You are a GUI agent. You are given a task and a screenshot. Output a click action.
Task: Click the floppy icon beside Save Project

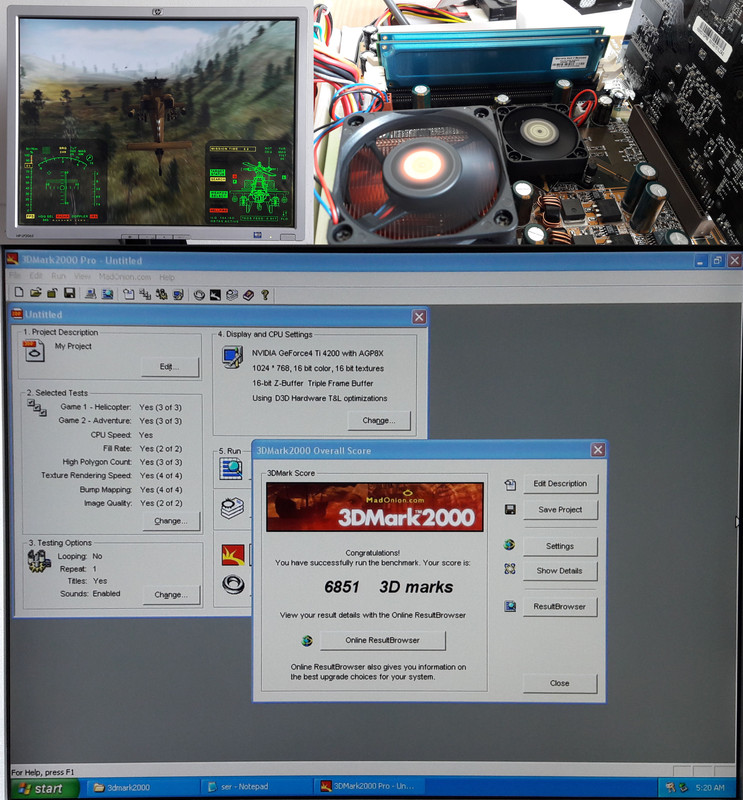point(510,510)
